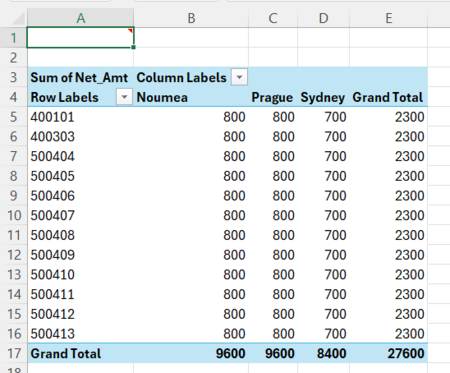Select row label 400303
The width and height of the screenshot is (450, 373).
pos(80,137)
